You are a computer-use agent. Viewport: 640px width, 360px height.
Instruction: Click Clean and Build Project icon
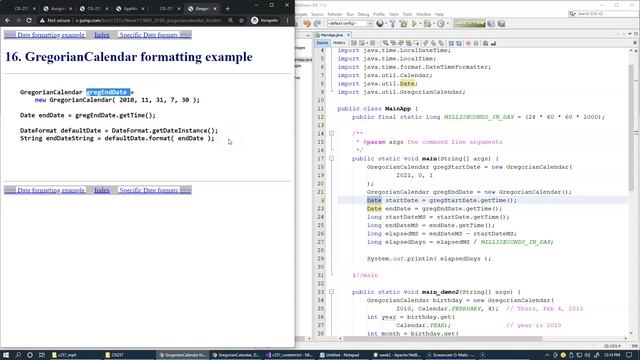(404, 24)
